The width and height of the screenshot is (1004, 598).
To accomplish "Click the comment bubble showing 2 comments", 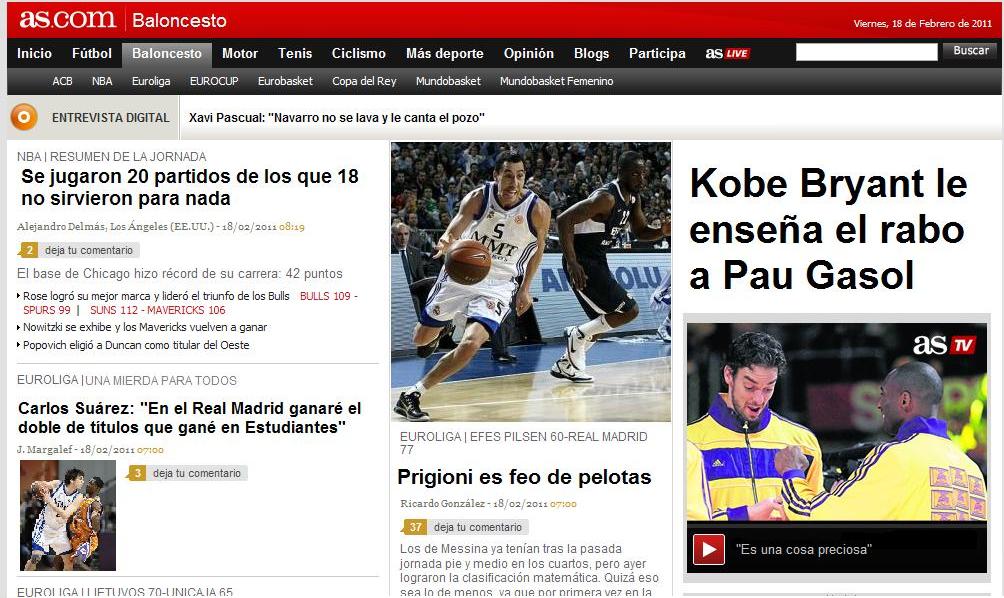I will (x=28, y=250).
